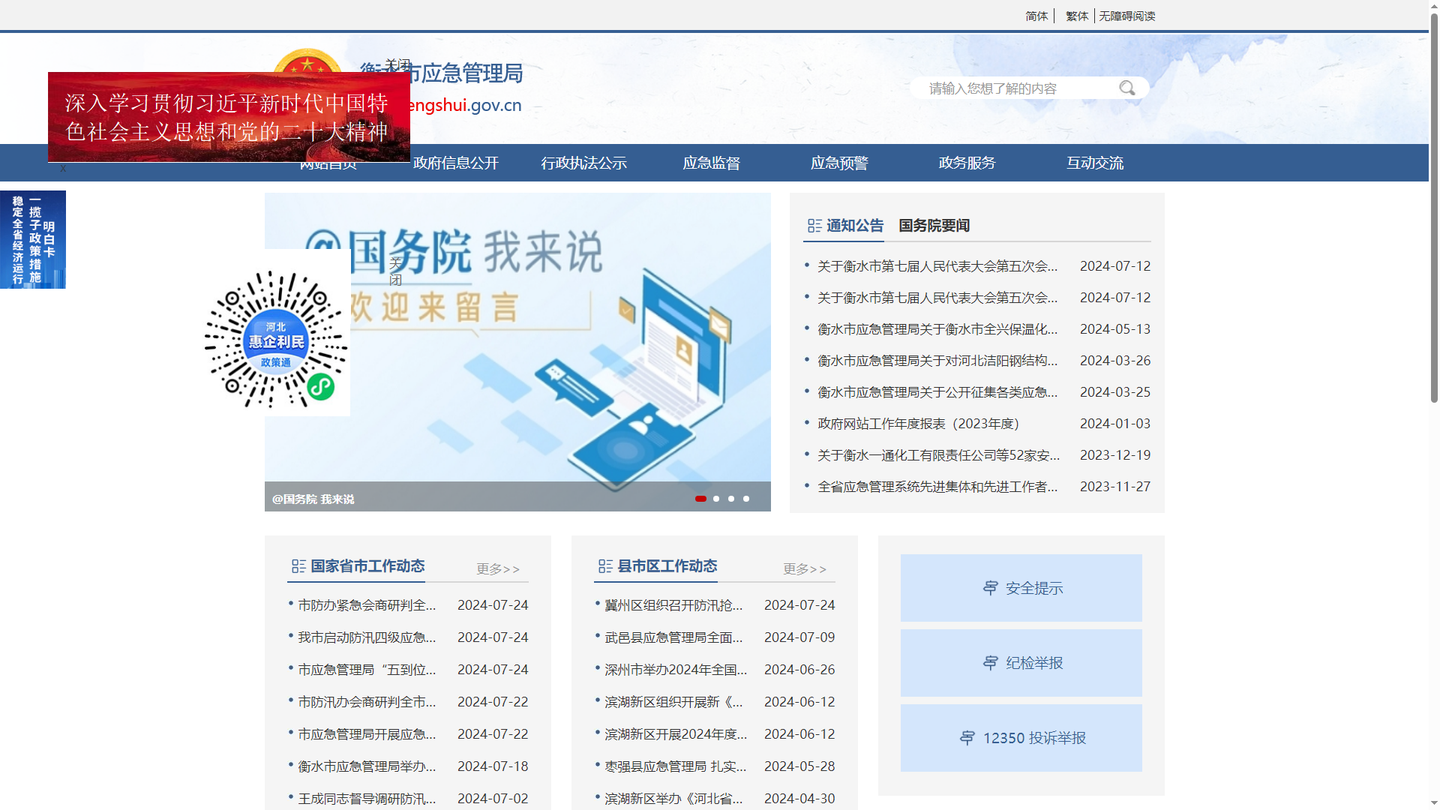The image size is (1440, 810).
Task: Open 衡水市应急管理局关于衡水市全兴保温化... notice
Action: click(x=938, y=329)
